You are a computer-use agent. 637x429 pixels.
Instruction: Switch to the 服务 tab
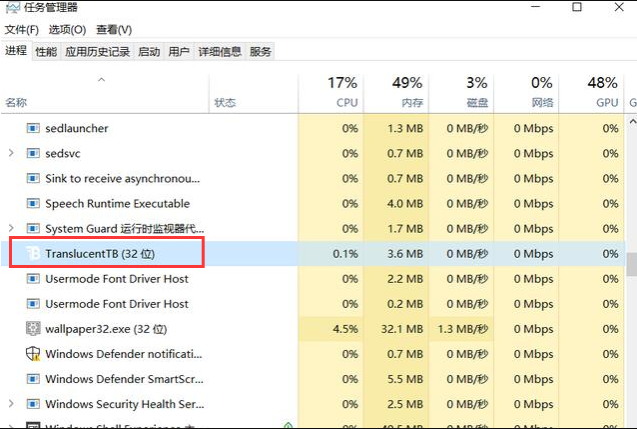tap(260, 52)
